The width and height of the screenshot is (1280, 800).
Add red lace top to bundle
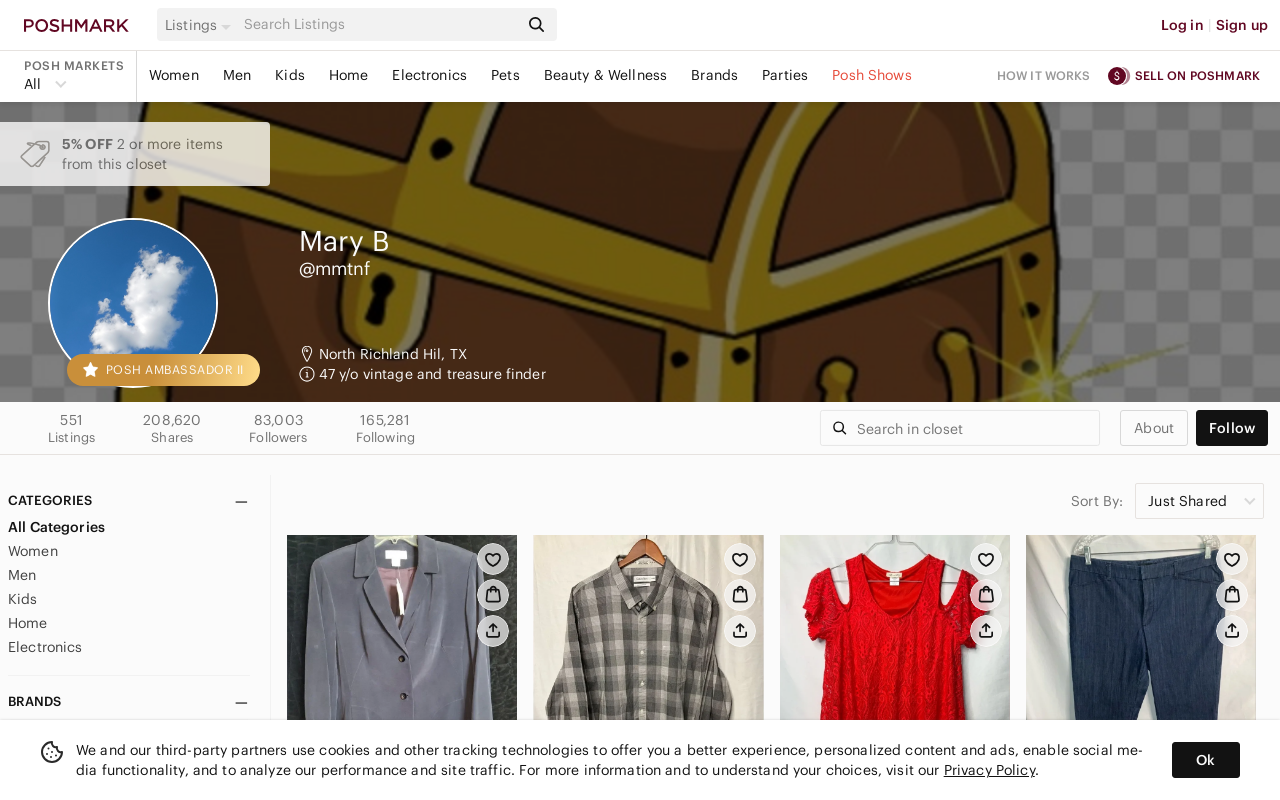click(x=986, y=595)
